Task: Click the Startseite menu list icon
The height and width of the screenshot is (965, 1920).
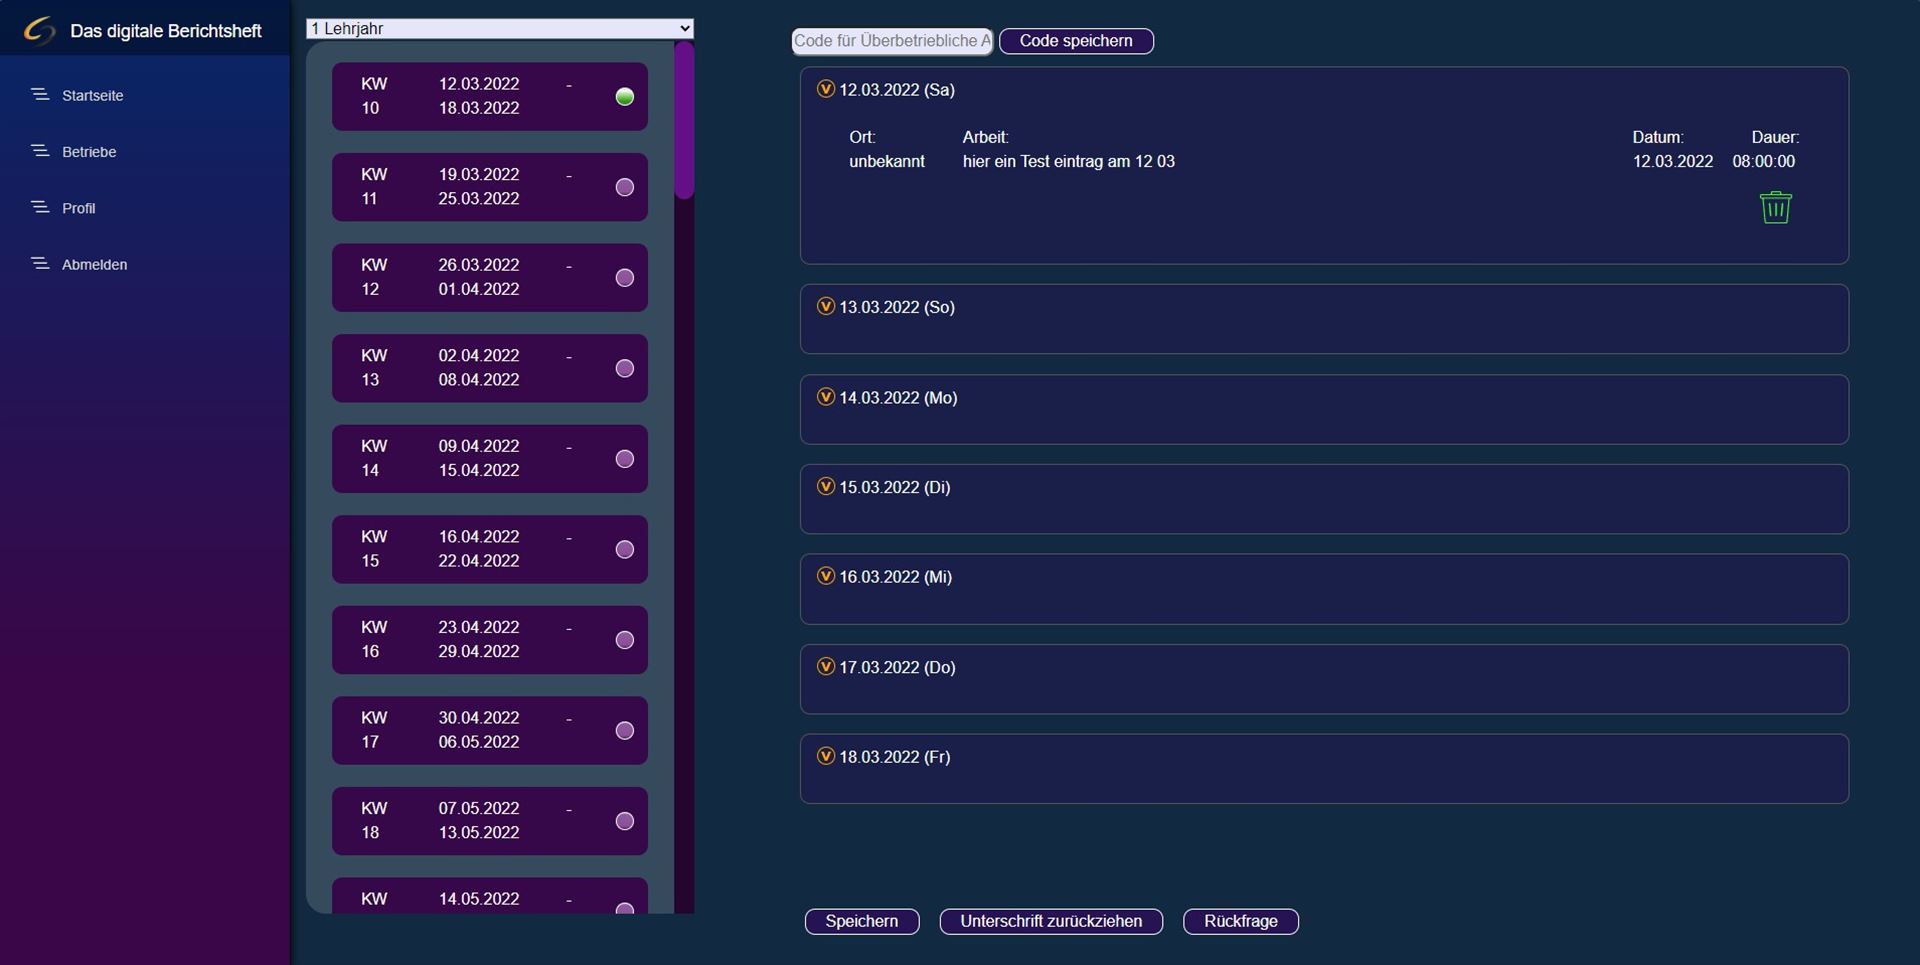Action: [x=40, y=95]
